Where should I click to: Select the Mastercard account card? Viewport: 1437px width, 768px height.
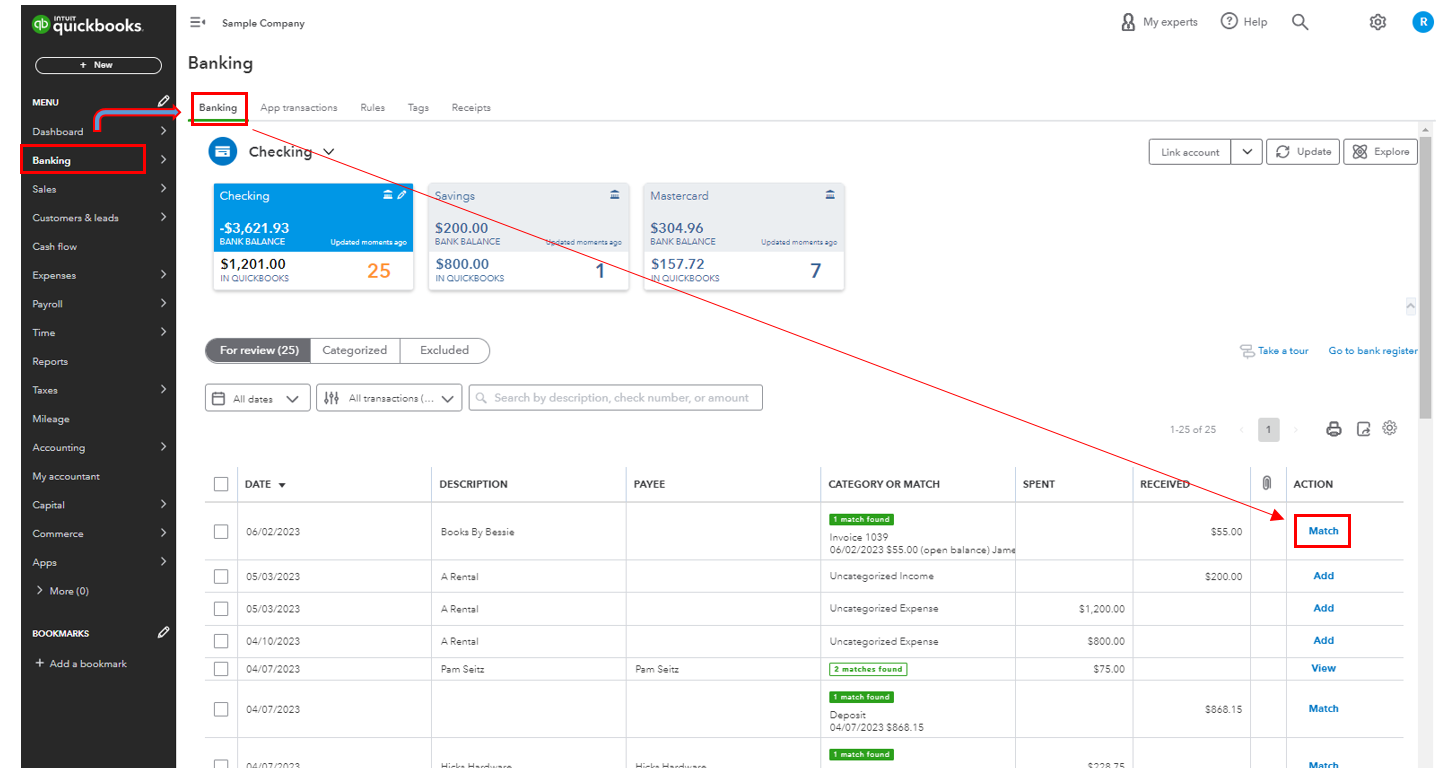click(x=744, y=237)
